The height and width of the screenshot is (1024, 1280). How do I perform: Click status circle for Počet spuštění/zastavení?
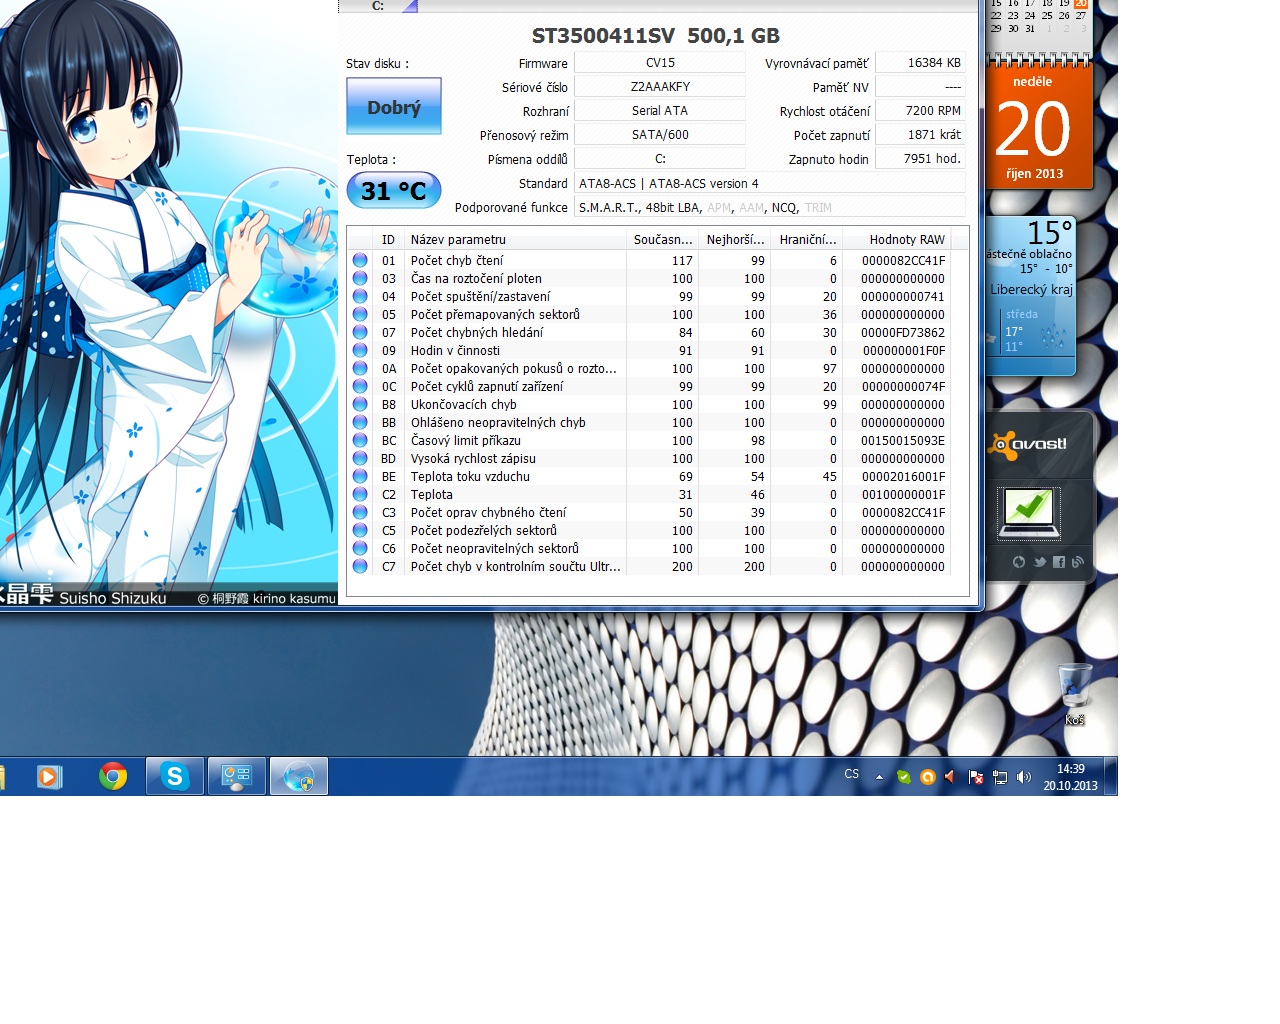[360, 296]
